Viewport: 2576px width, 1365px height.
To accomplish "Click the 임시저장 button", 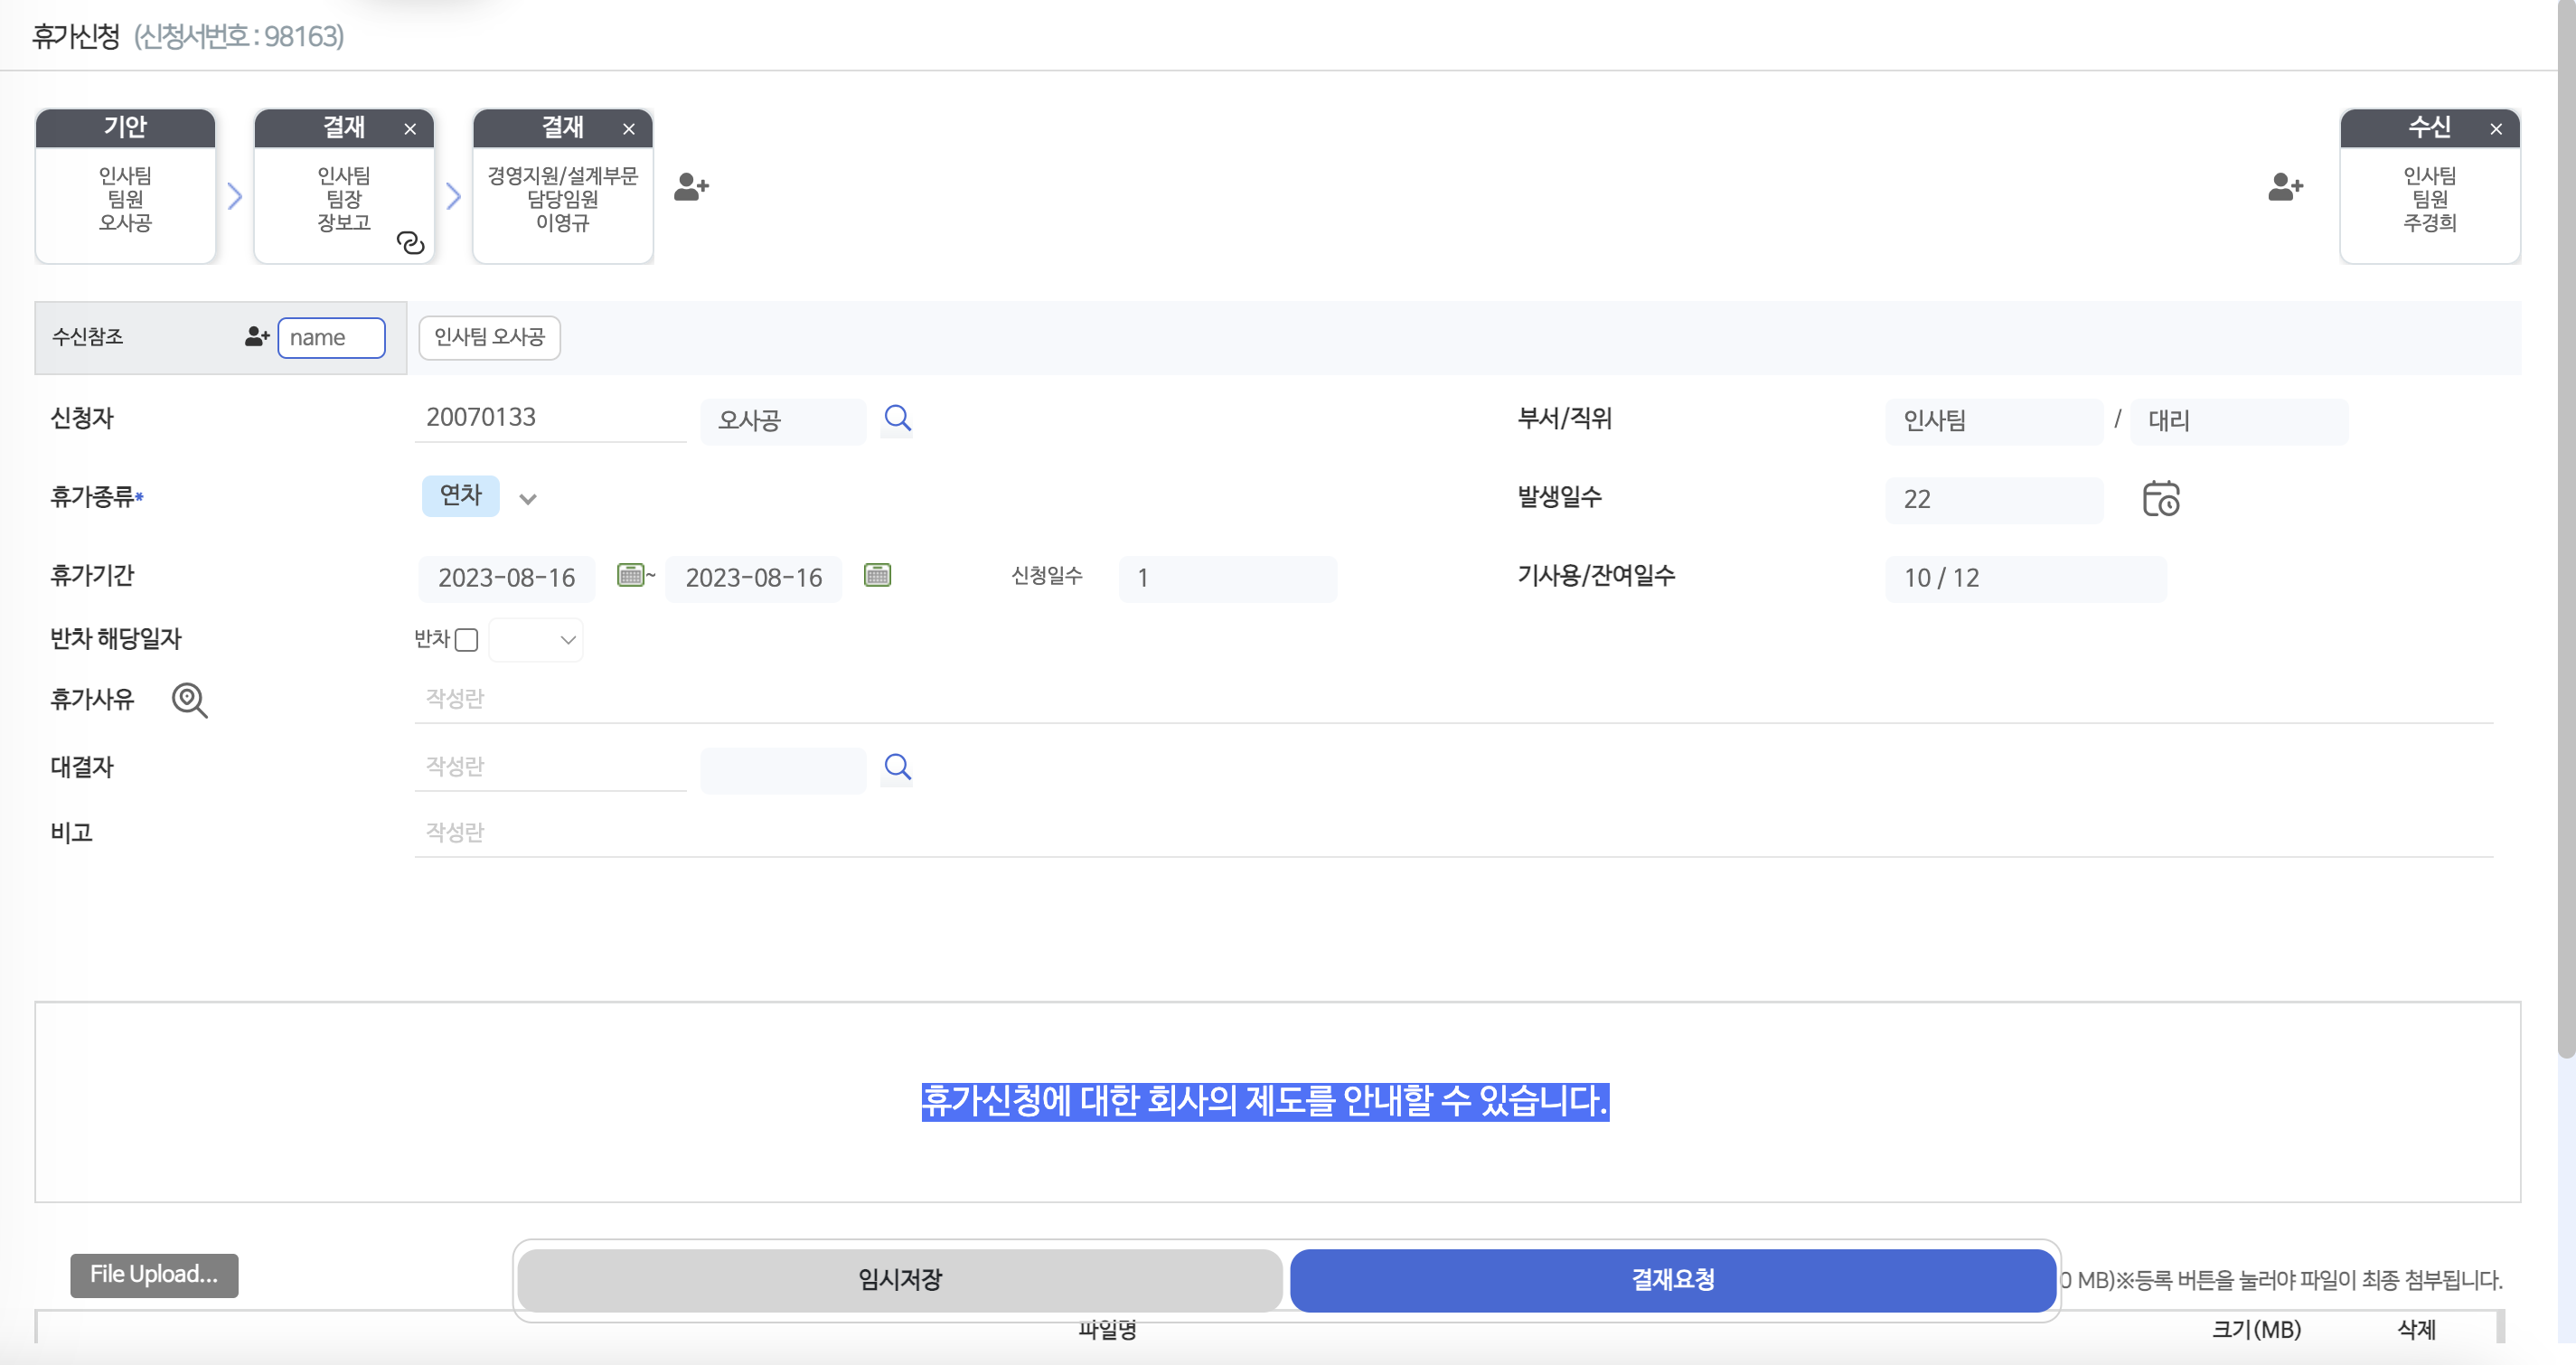I will (x=899, y=1279).
